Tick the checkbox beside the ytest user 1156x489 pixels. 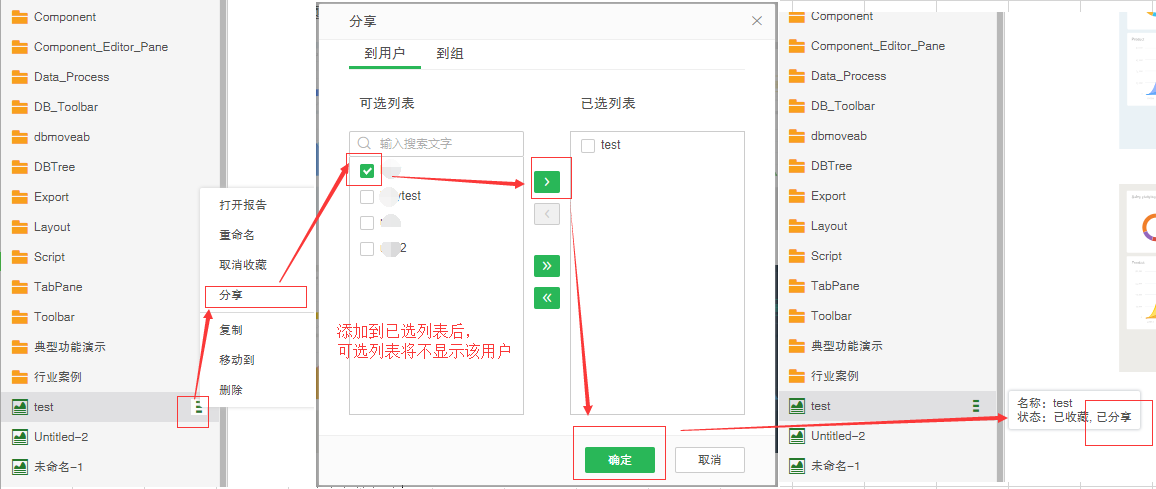(x=367, y=196)
